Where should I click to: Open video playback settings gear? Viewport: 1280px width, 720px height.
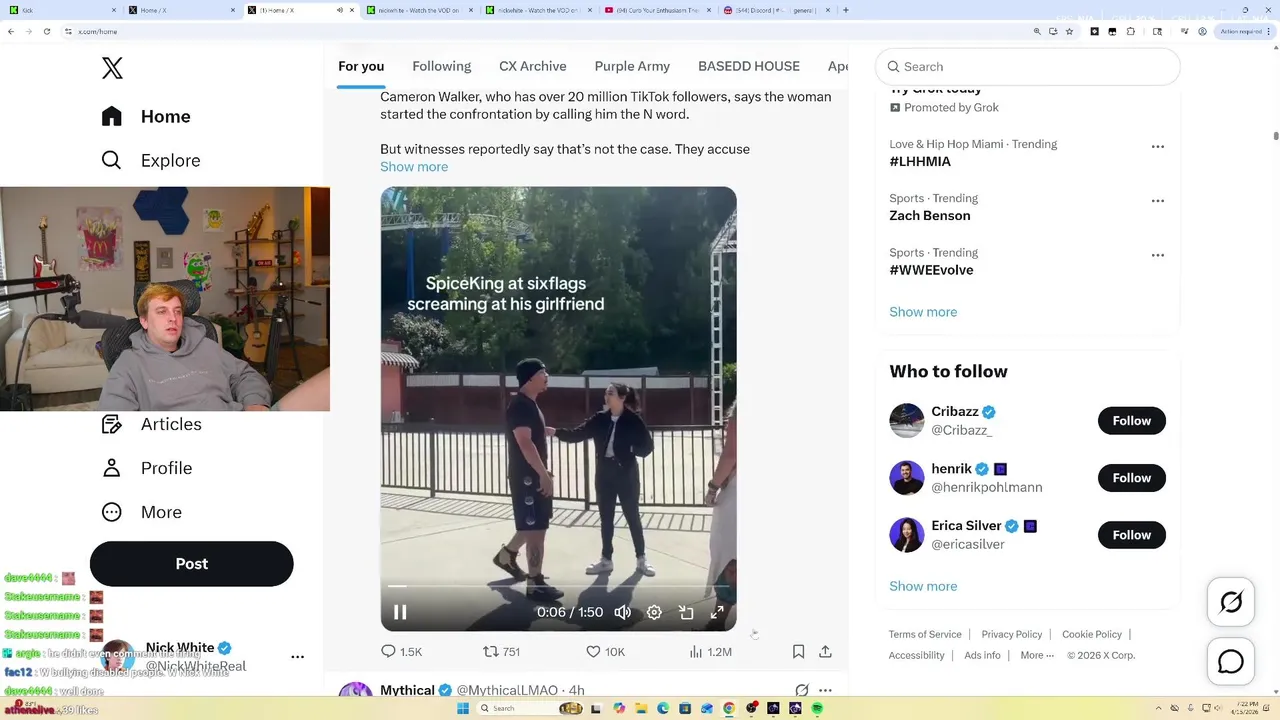point(654,612)
